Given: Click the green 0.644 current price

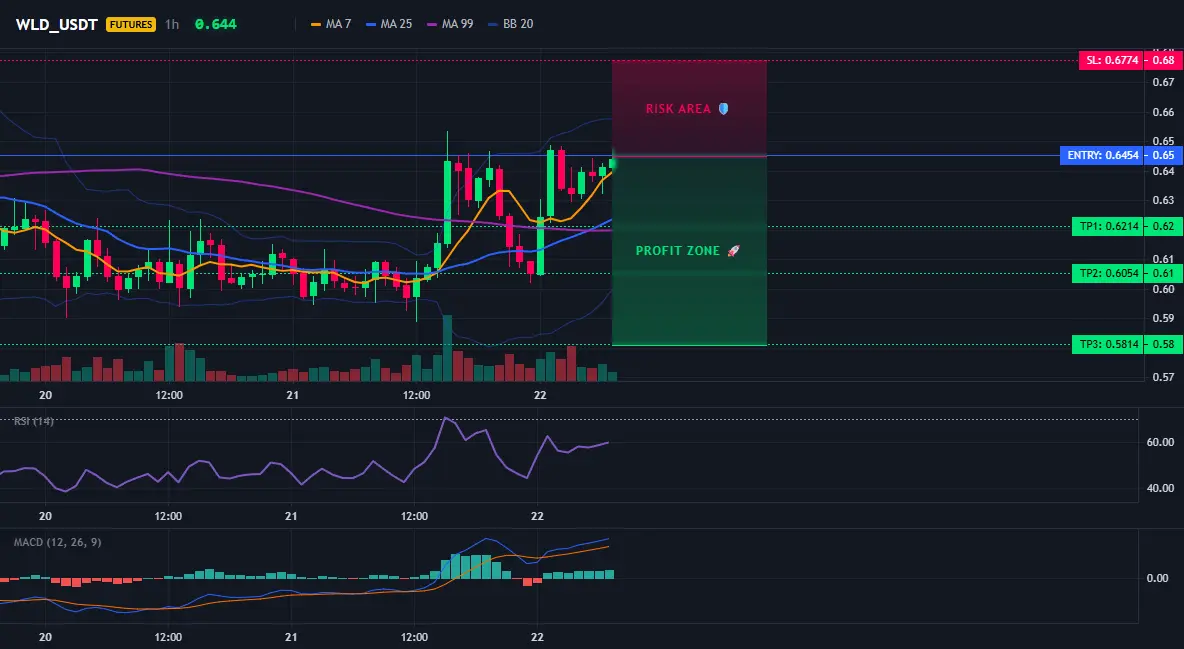Looking at the screenshot, I should pos(215,24).
